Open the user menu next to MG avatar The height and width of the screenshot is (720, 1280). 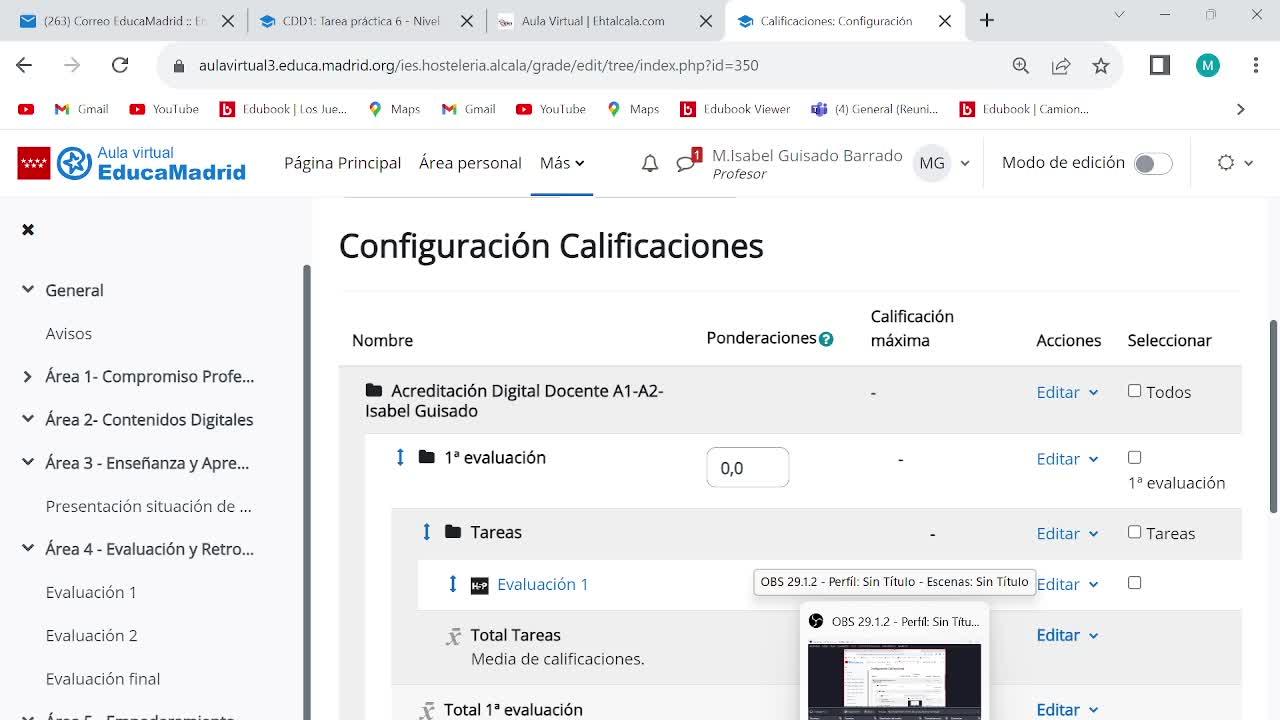pos(965,163)
